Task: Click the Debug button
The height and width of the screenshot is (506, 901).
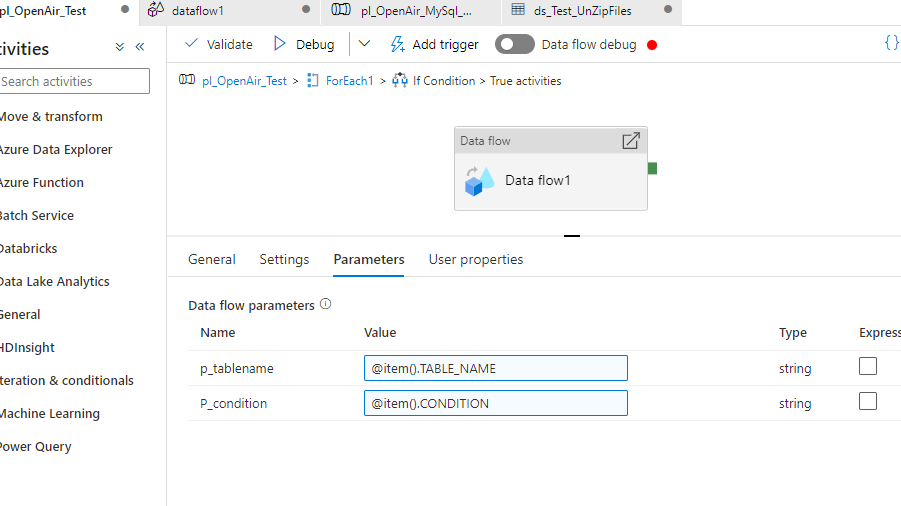Action: coord(304,44)
